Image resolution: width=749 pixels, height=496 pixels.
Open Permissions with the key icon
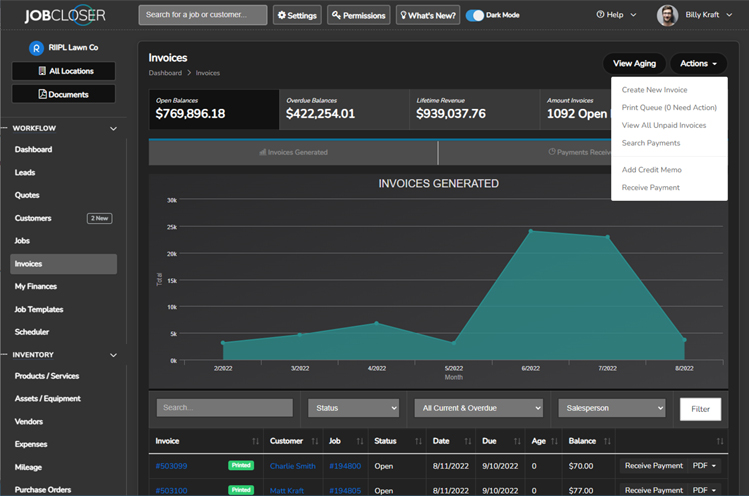pos(358,15)
